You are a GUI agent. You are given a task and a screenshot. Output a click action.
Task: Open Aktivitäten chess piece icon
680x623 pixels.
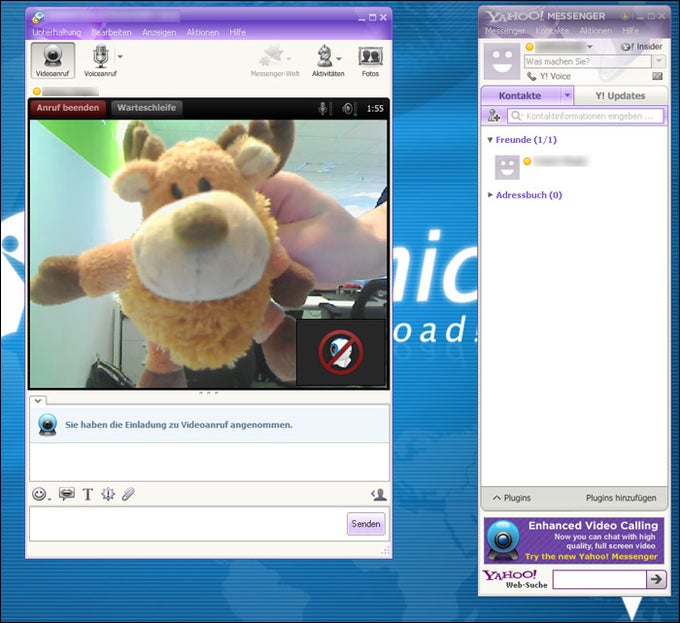pyautogui.click(x=324, y=56)
